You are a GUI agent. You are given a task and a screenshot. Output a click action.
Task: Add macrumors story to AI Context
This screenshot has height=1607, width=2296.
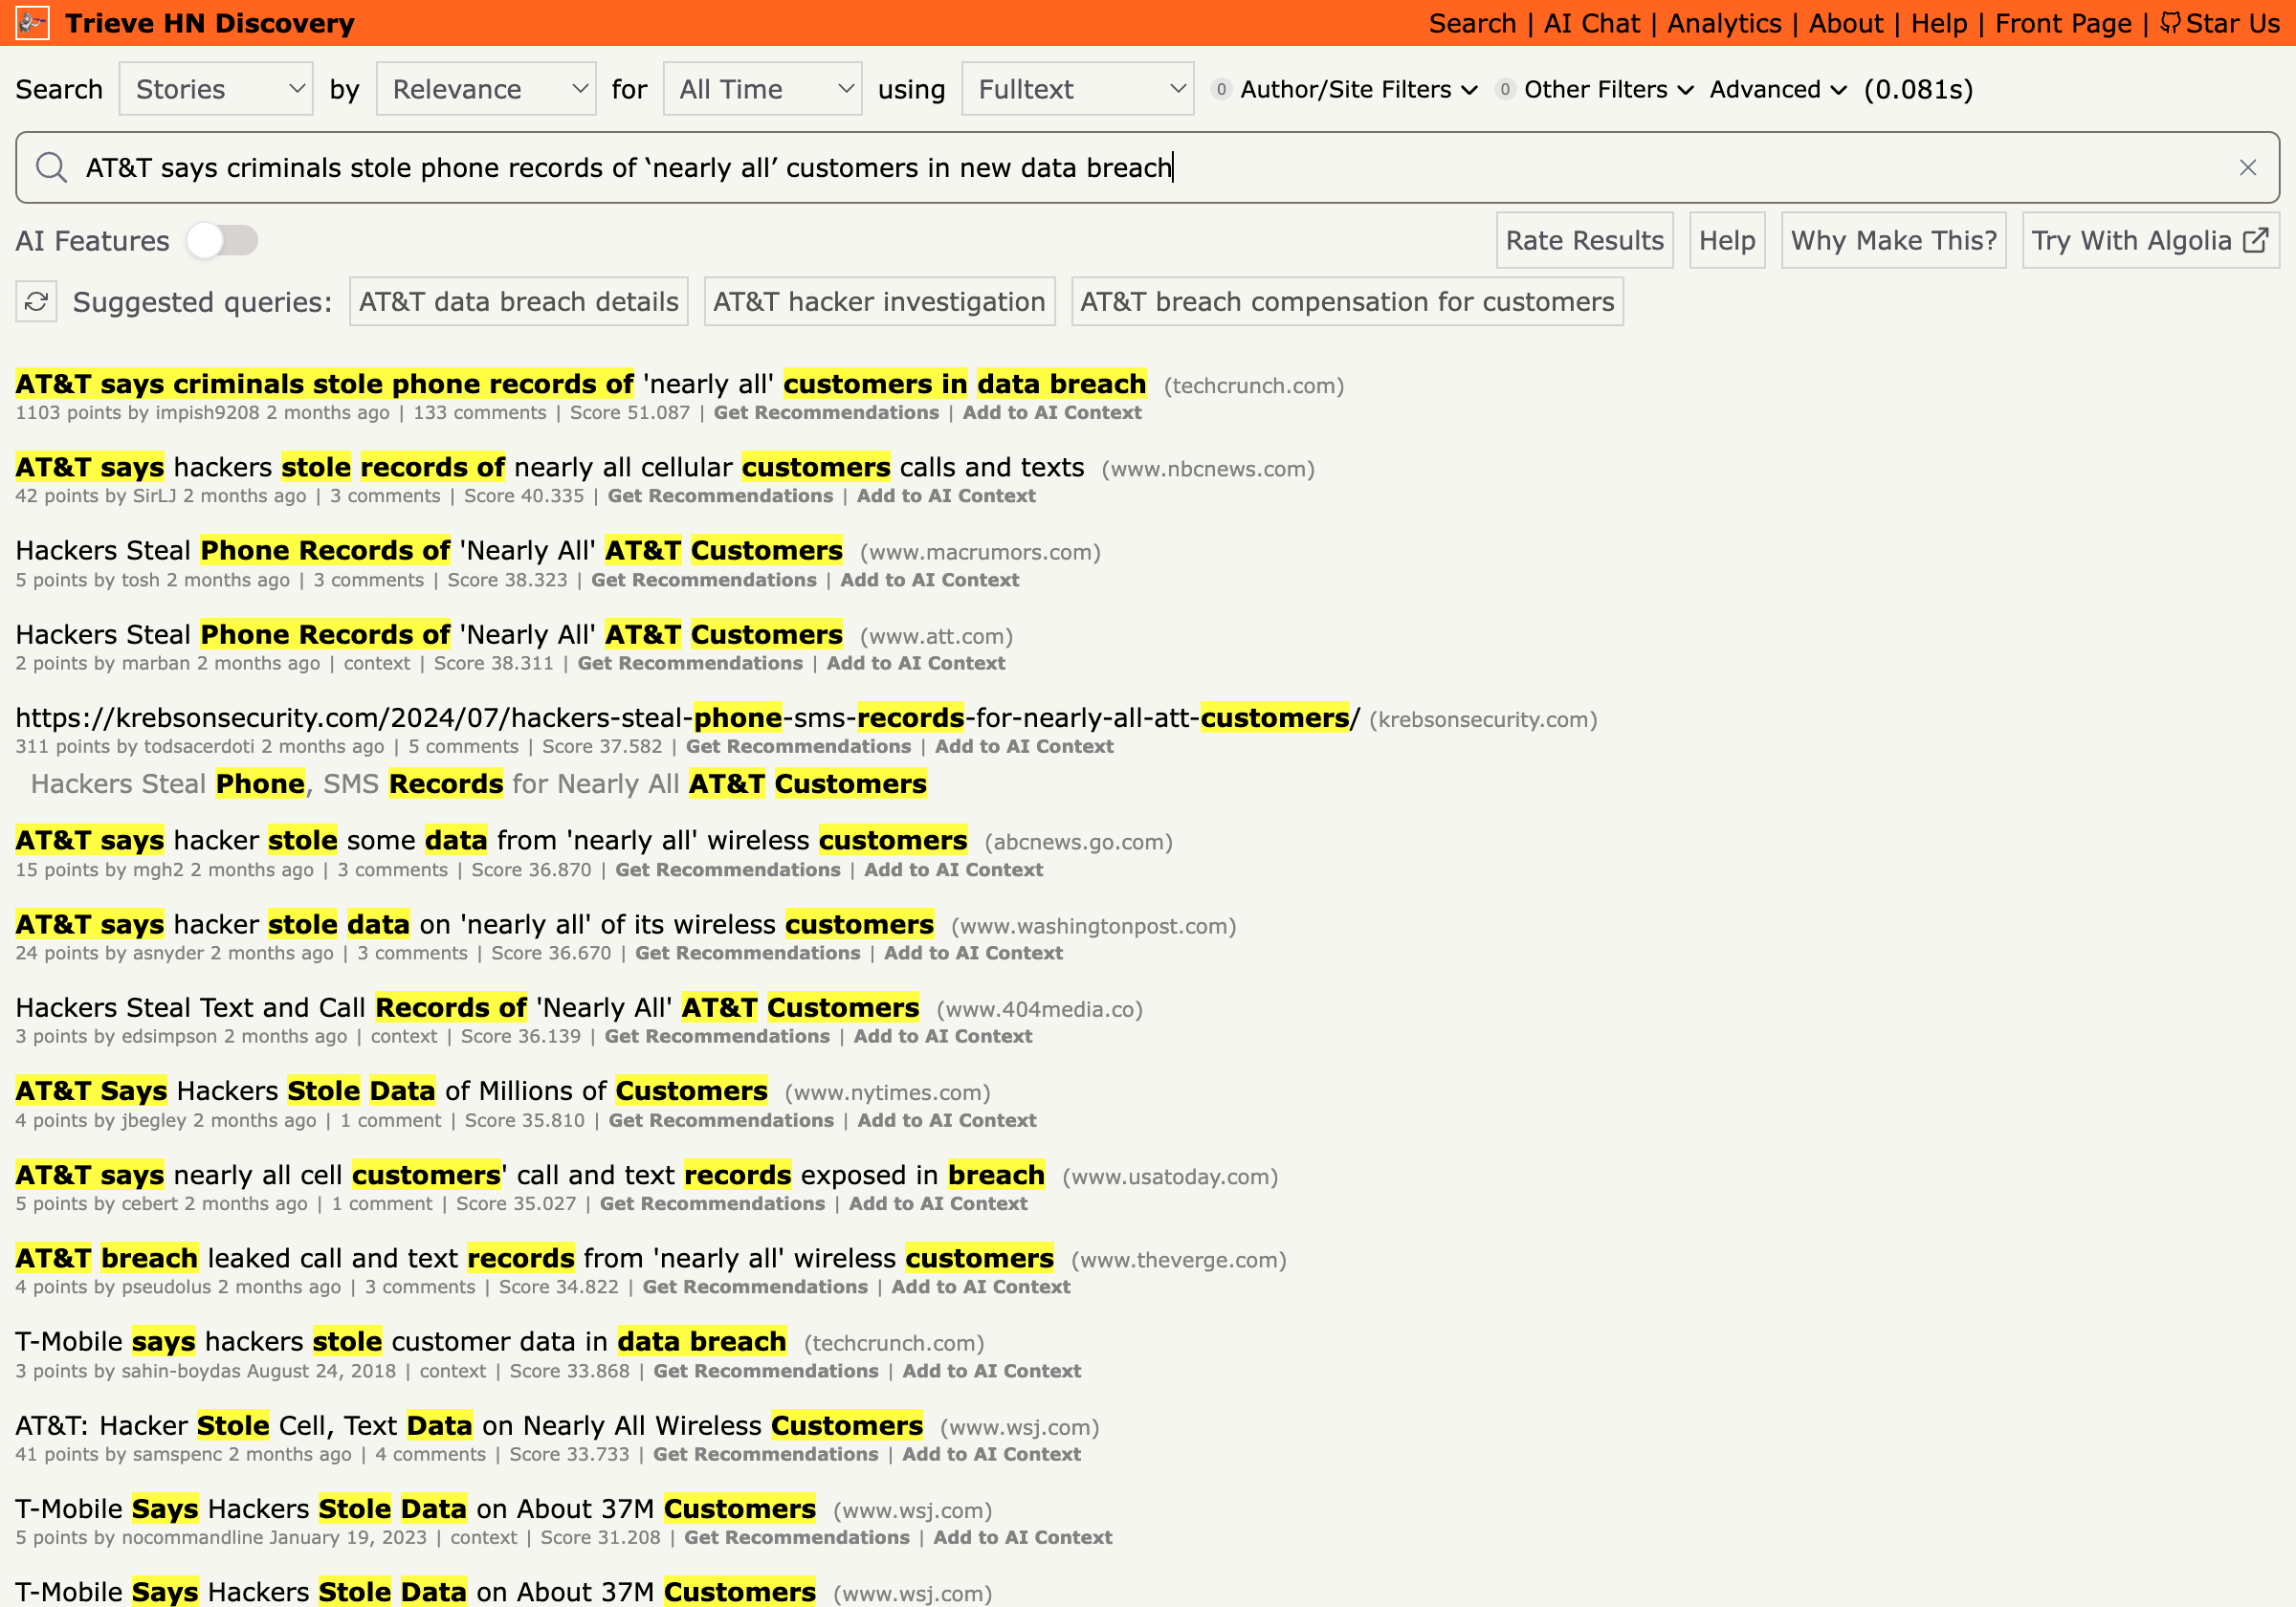pos(929,579)
